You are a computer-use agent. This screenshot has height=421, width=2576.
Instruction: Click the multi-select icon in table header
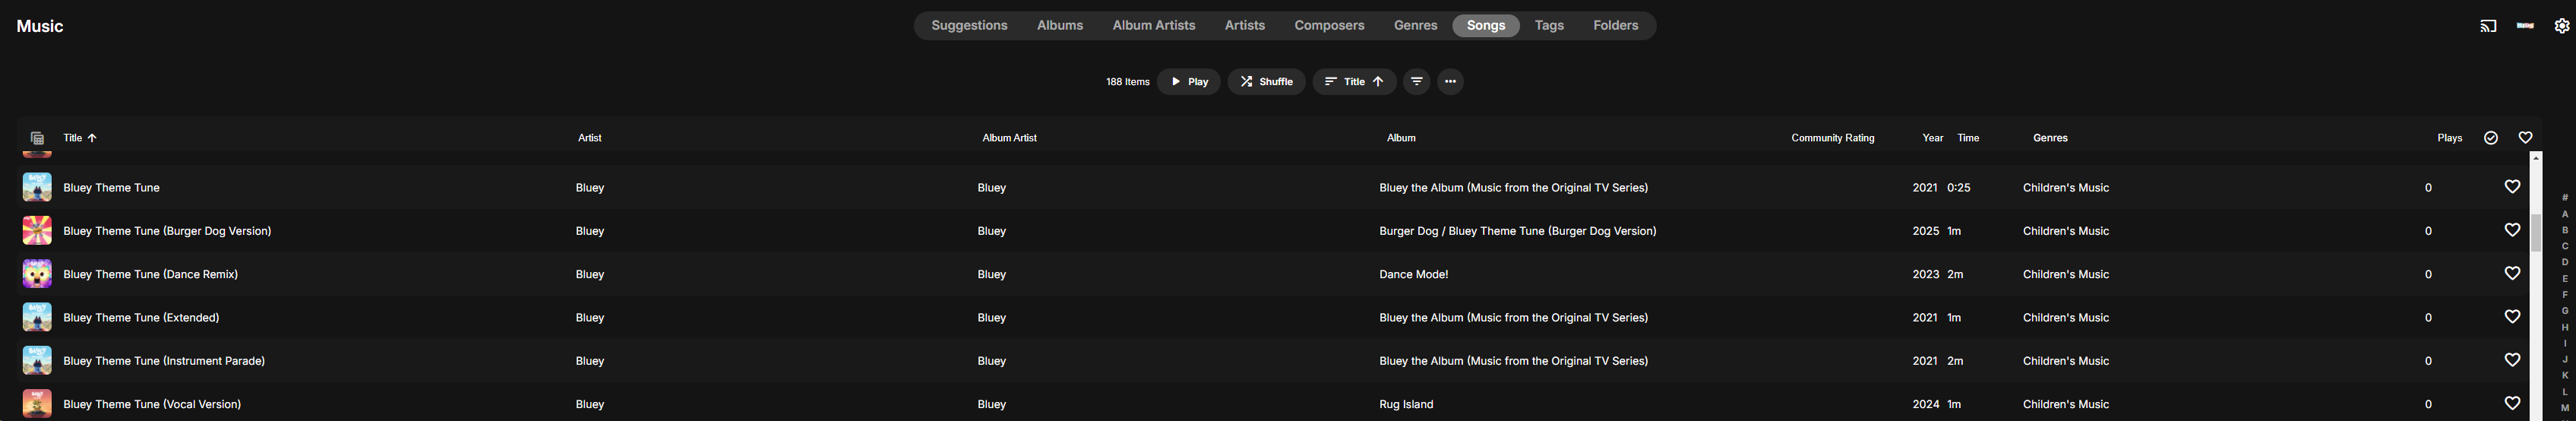[37, 138]
